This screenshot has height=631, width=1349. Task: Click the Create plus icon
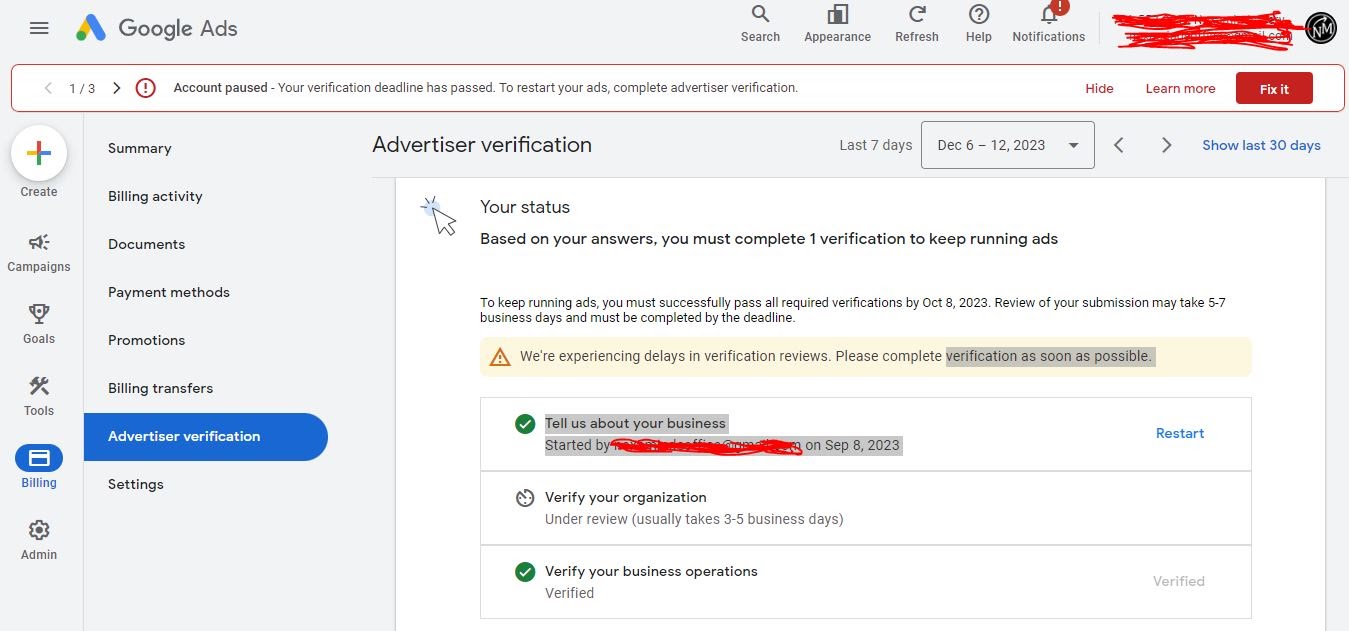(38, 153)
